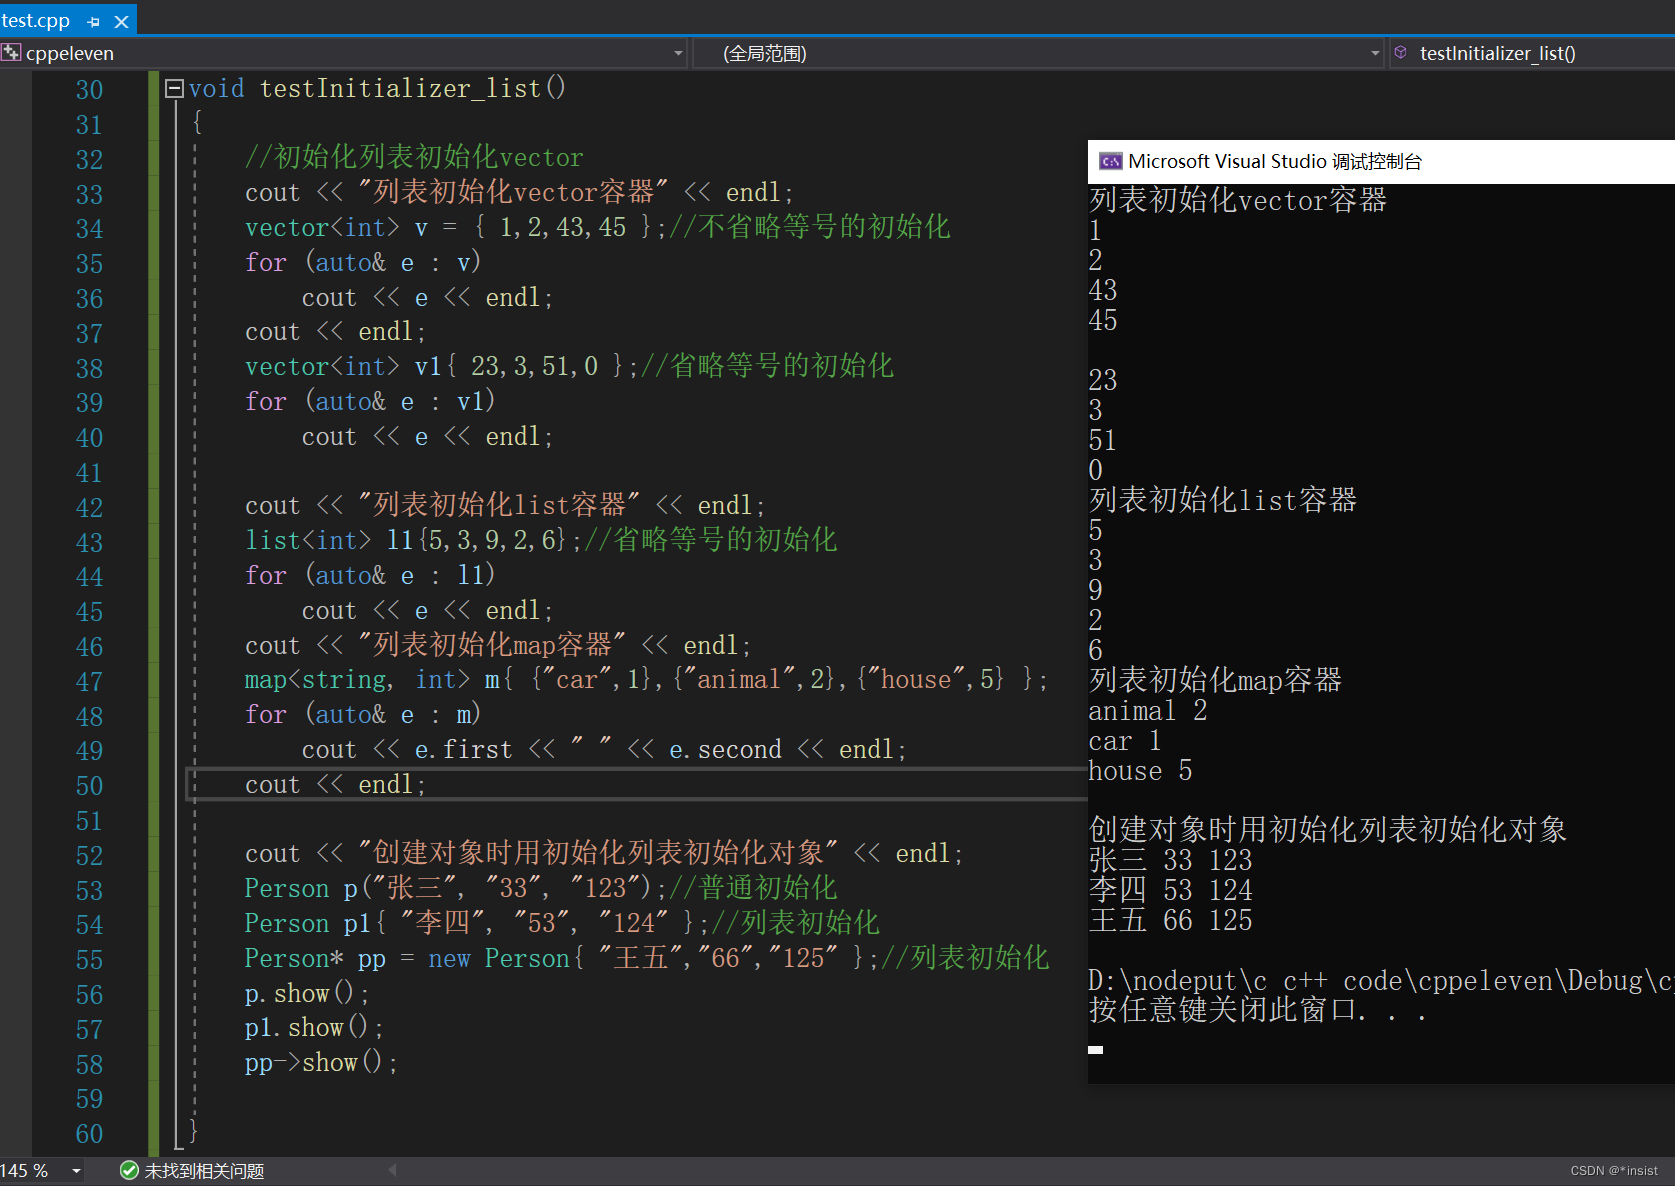
Task: Click console output 'house 5'
Action: click(x=1140, y=771)
